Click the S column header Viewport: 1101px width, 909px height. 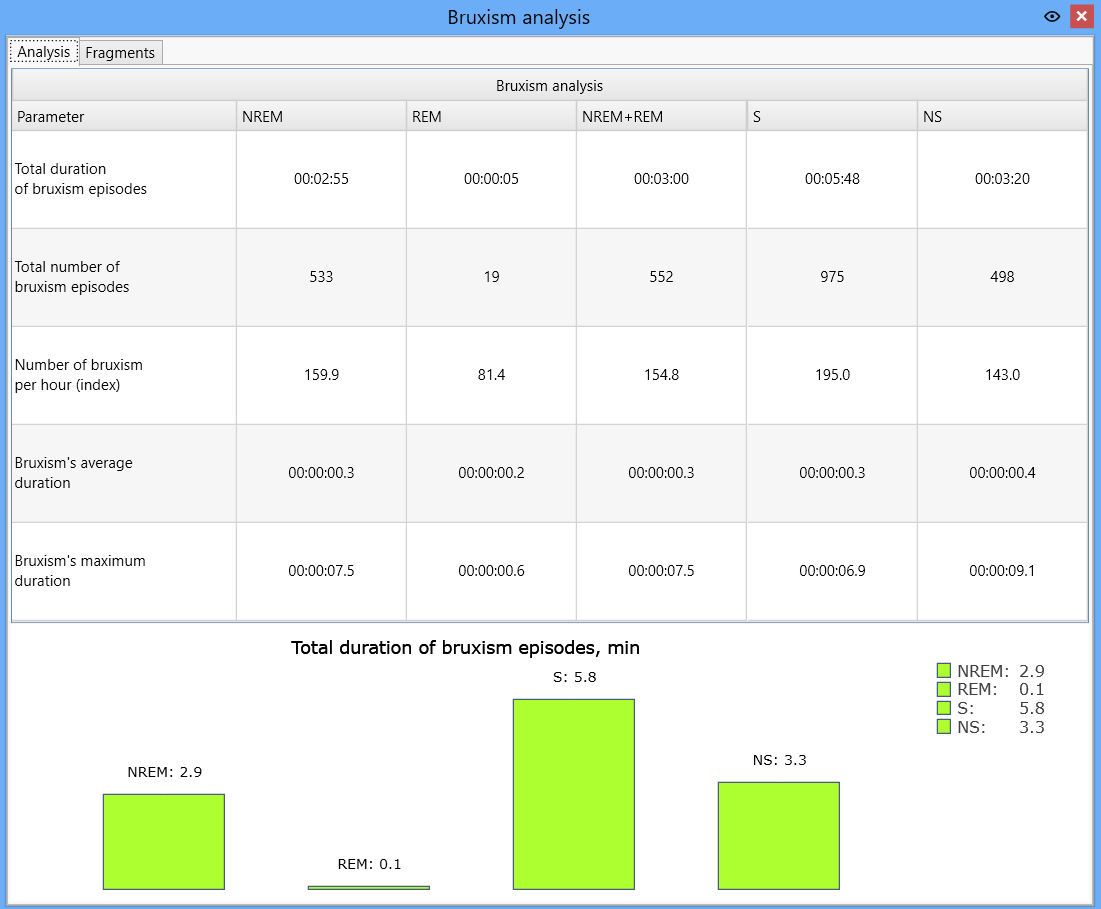point(832,117)
